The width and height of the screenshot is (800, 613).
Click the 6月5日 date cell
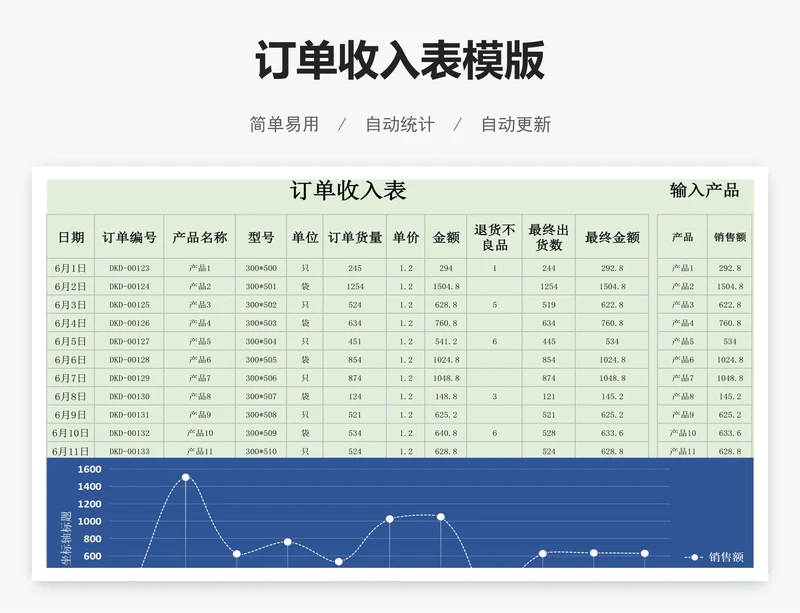[x=70, y=341]
